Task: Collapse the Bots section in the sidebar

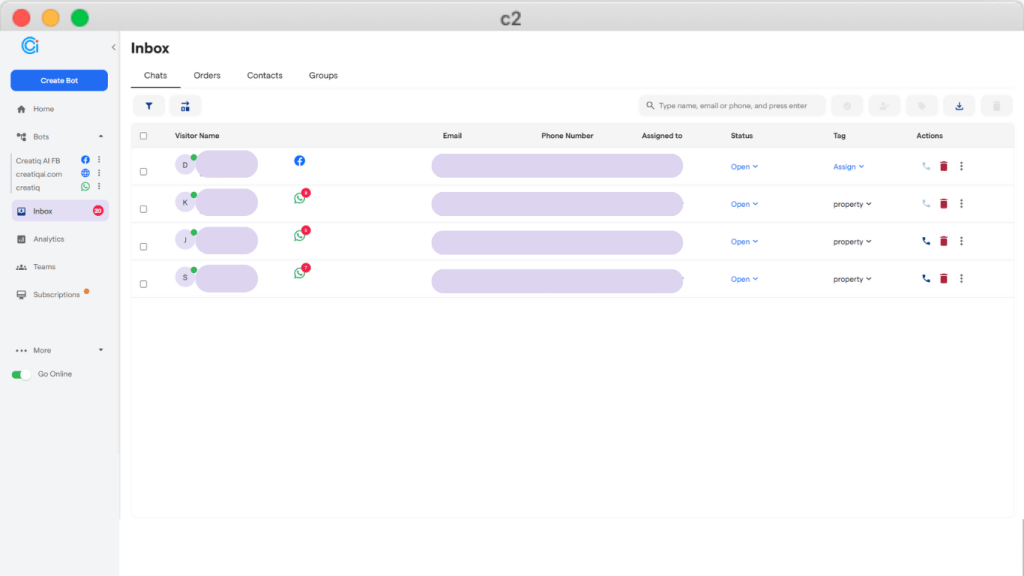Action: click(x=99, y=136)
